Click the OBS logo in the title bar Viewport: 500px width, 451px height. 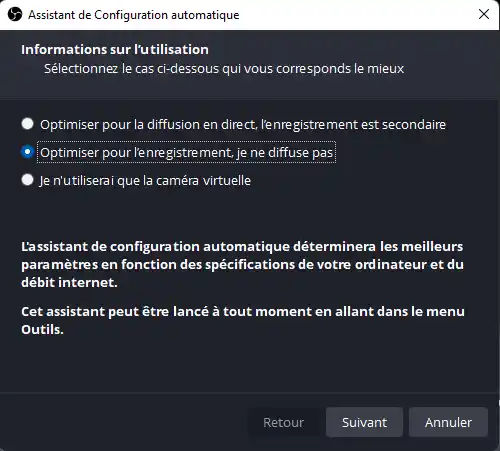coord(15,15)
